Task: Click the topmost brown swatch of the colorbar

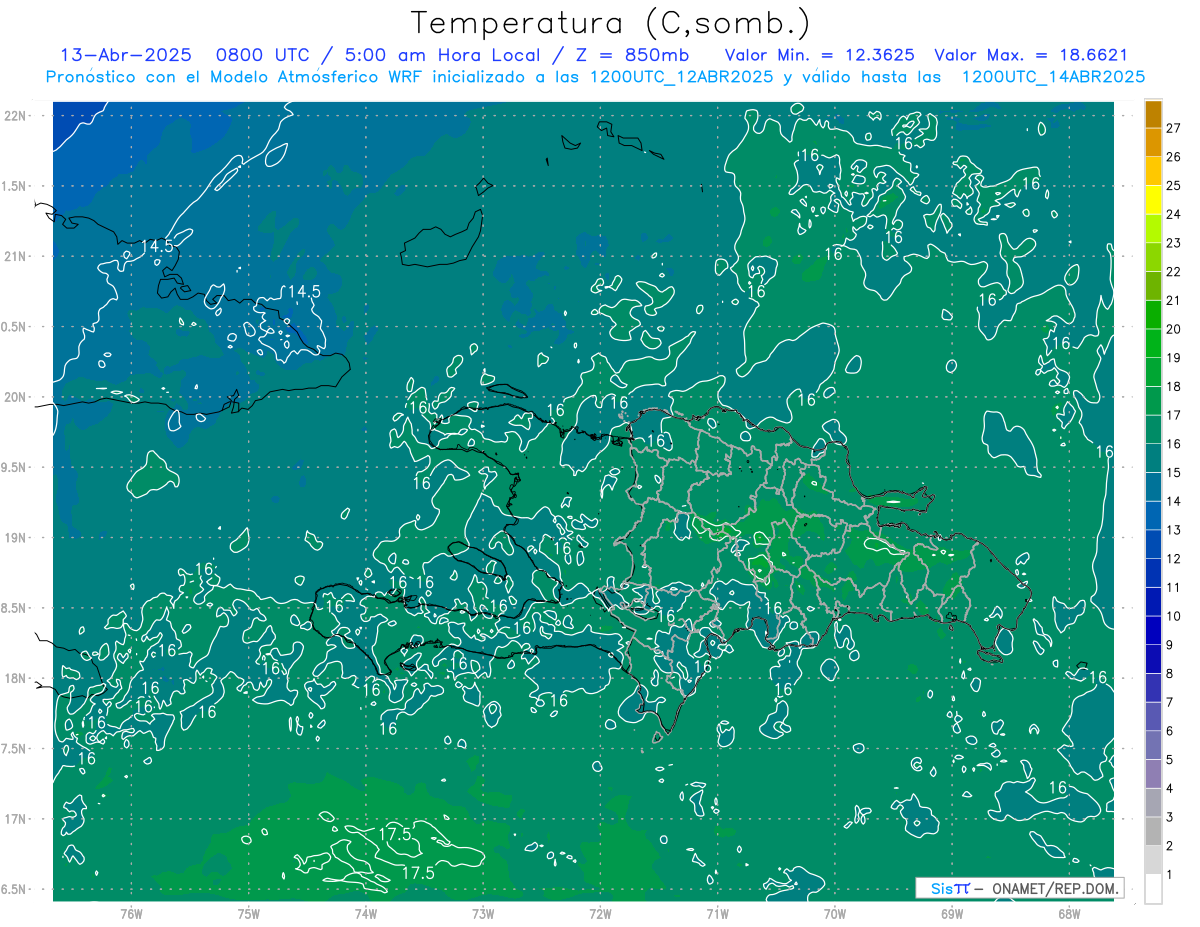Action: [1153, 115]
